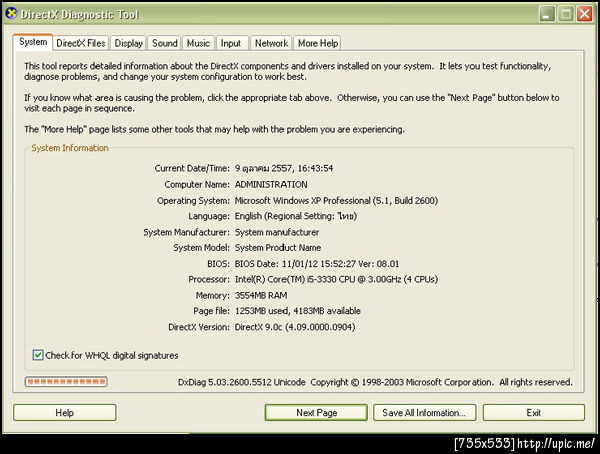Click the DirectX icon in title bar
The height and width of the screenshot is (454, 600).
[11, 13]
